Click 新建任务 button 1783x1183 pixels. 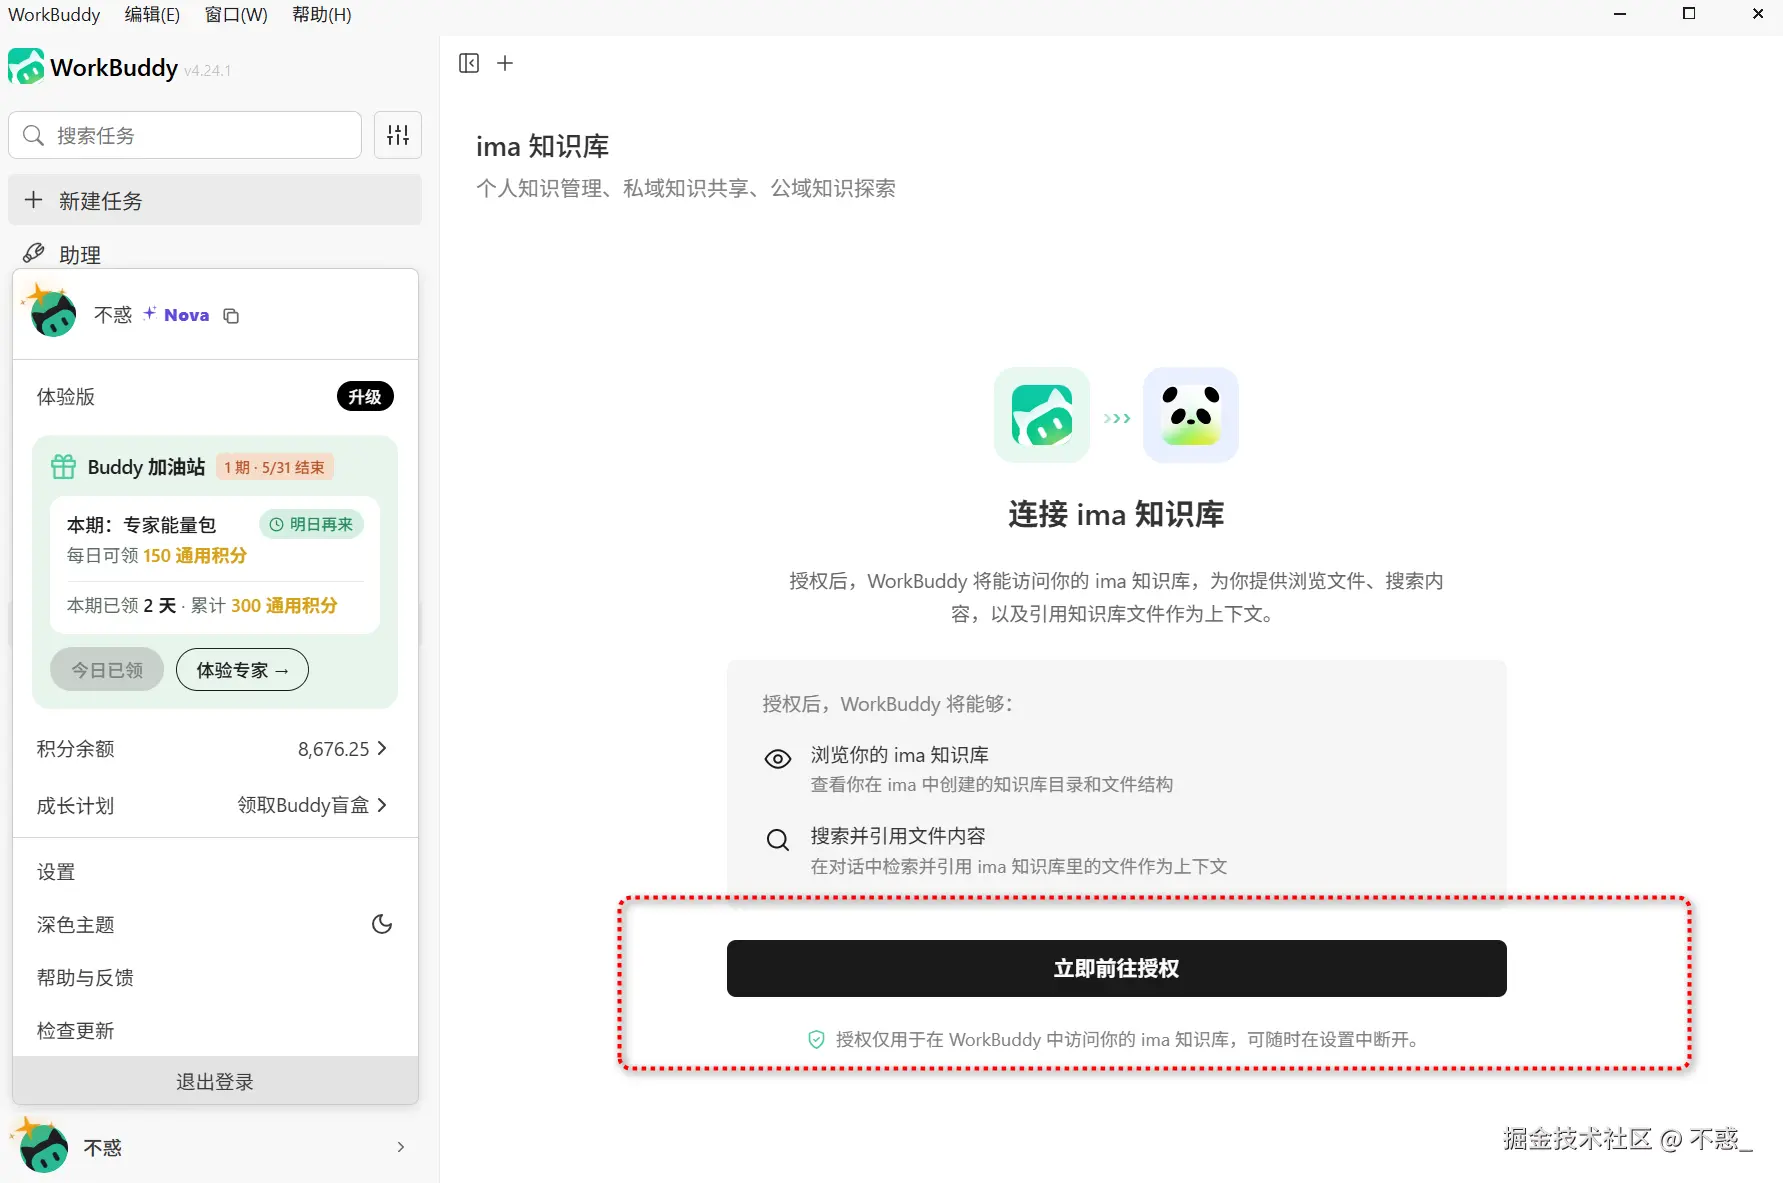pos(215,200)
